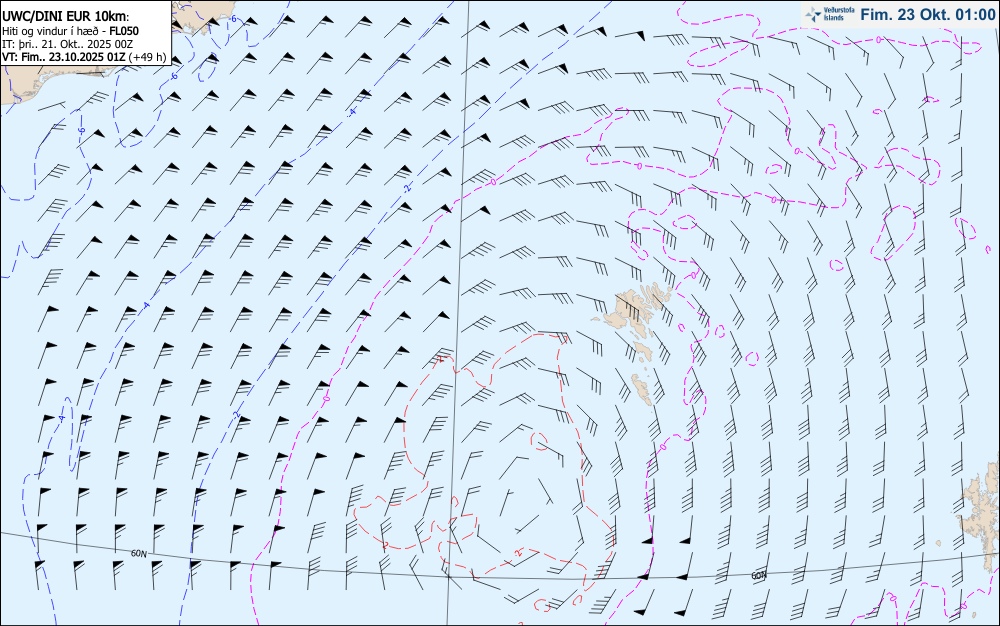Click the 'VT: Fim.. 23.10.2025 01Z' line
Viewport: 1000px width, 626px height.
(84, 57)
